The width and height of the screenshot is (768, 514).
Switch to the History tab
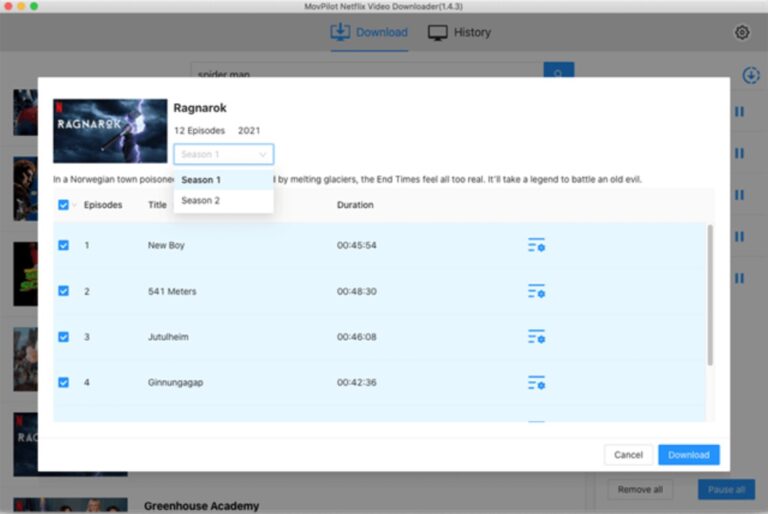[x=460, y=32]
